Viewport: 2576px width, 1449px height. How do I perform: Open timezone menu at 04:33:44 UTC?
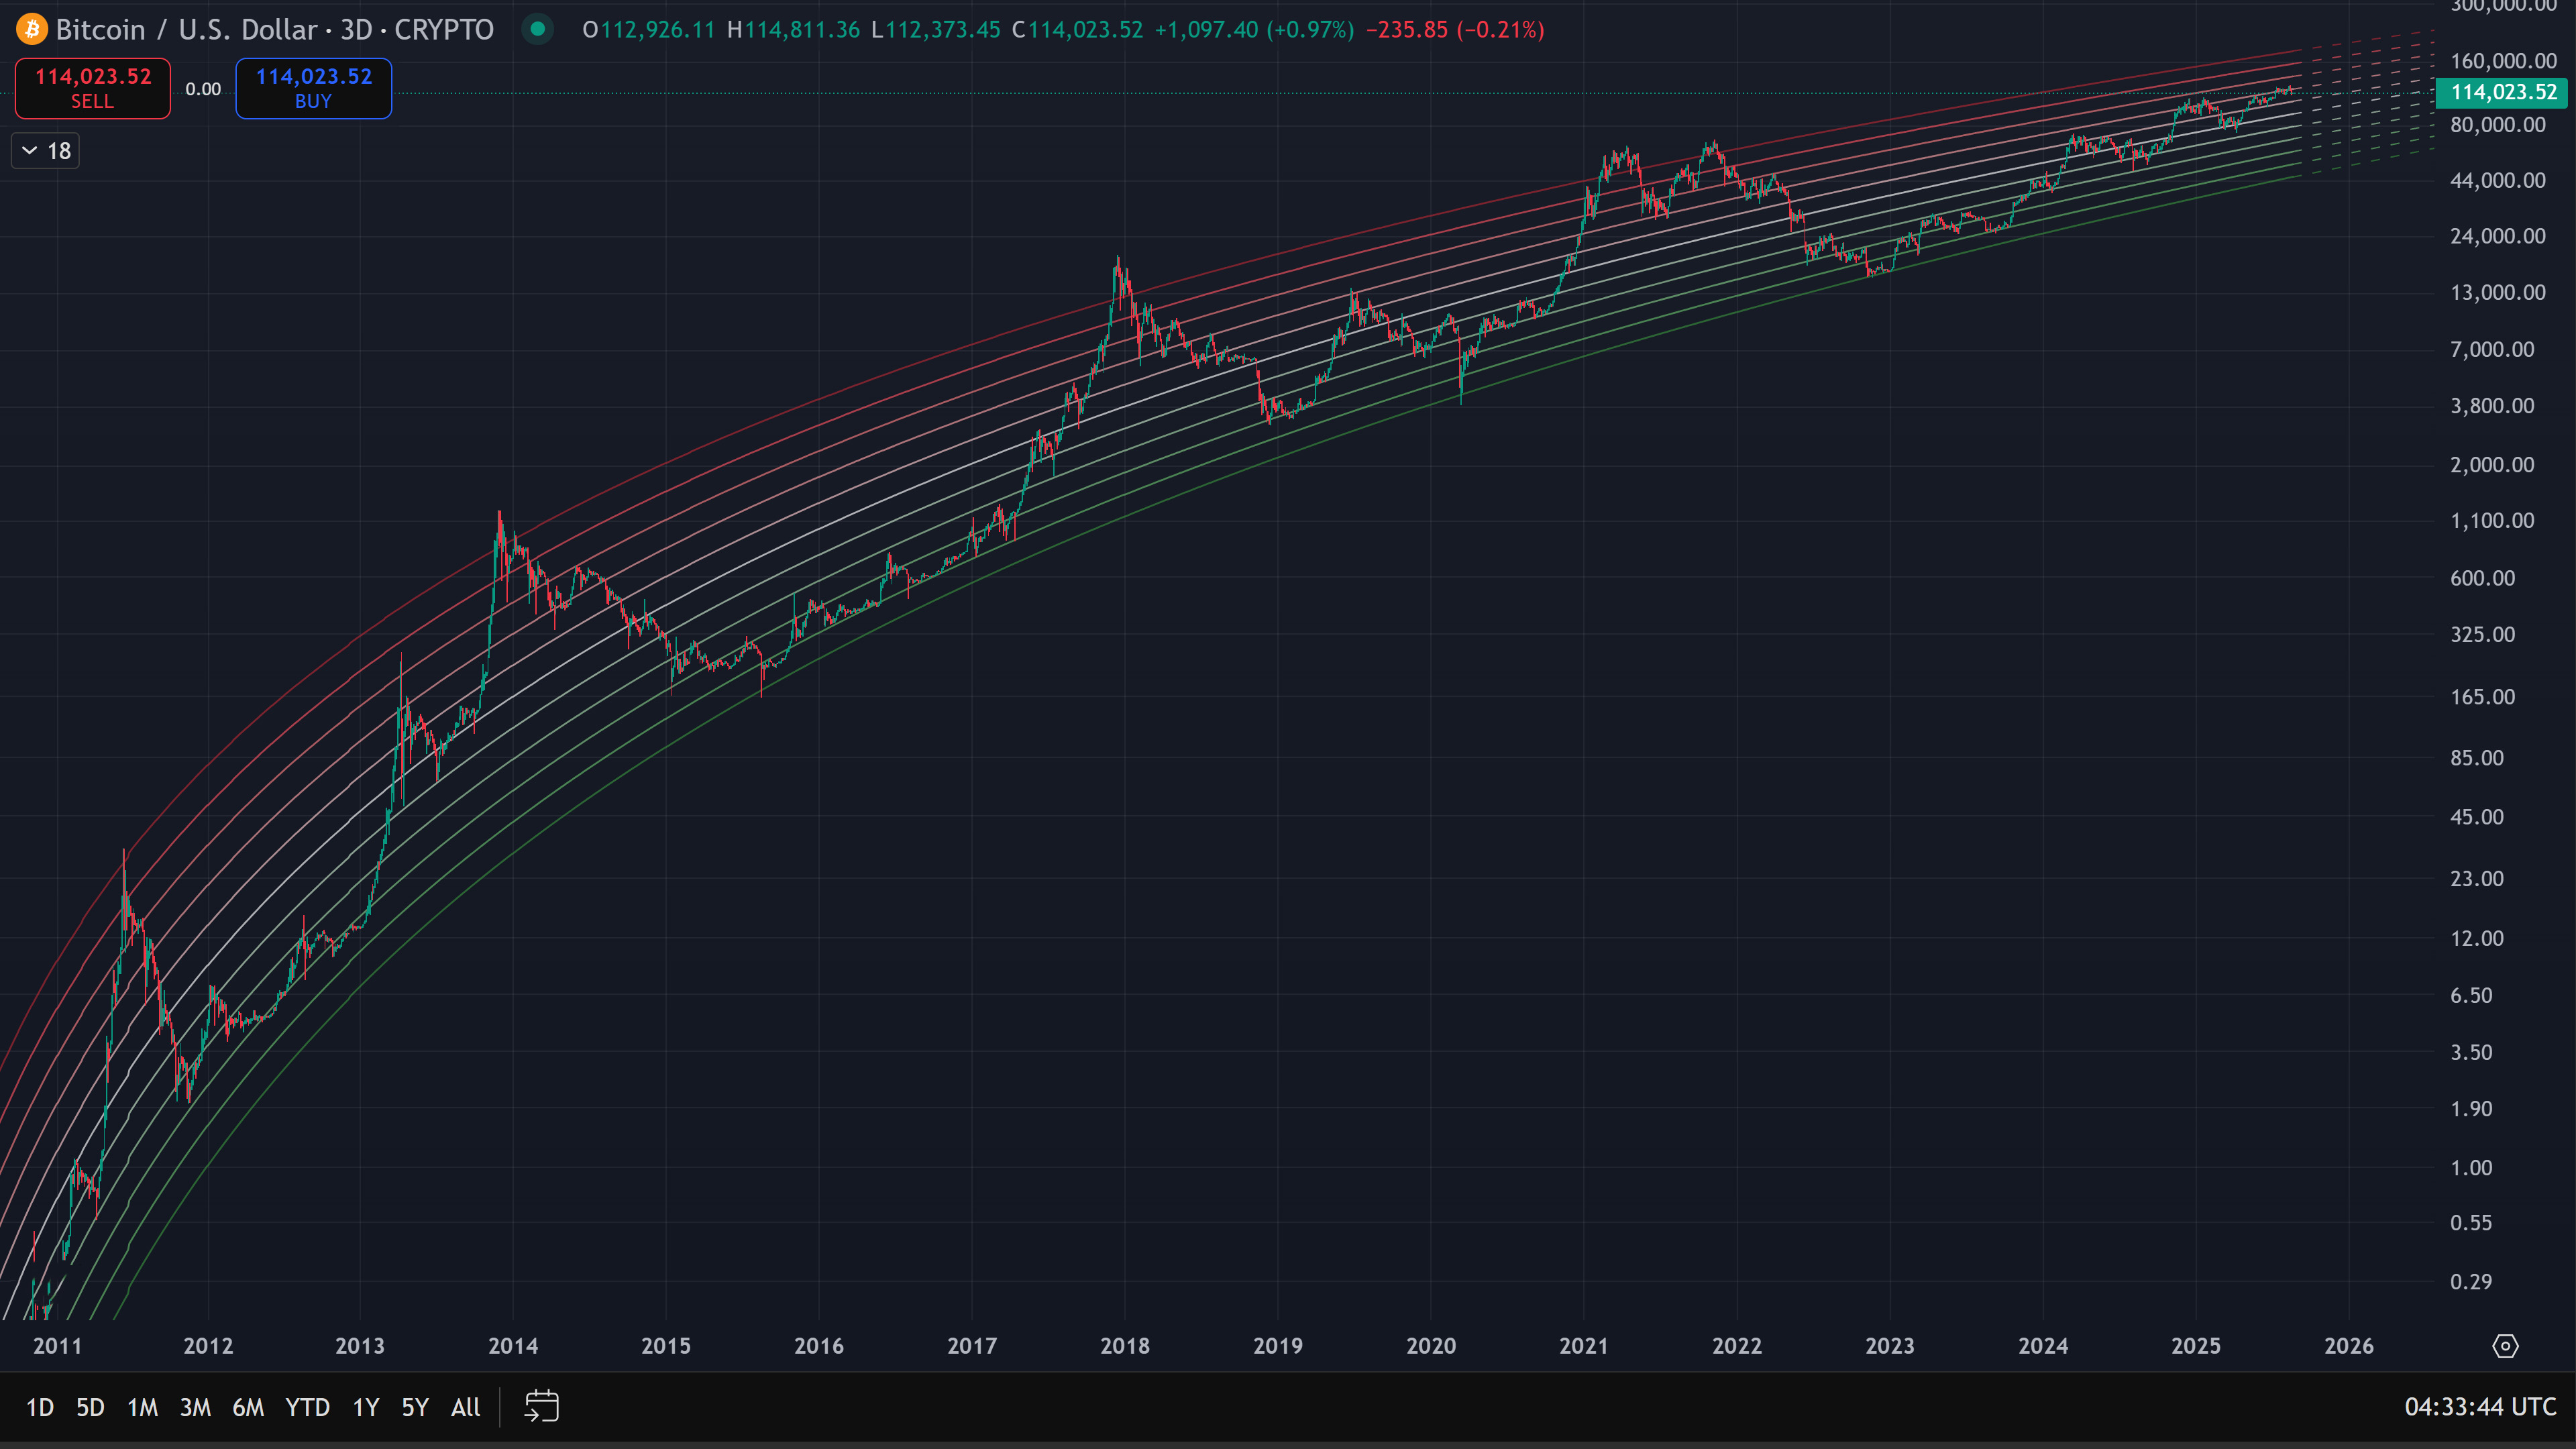[x=2479, y=1407]
